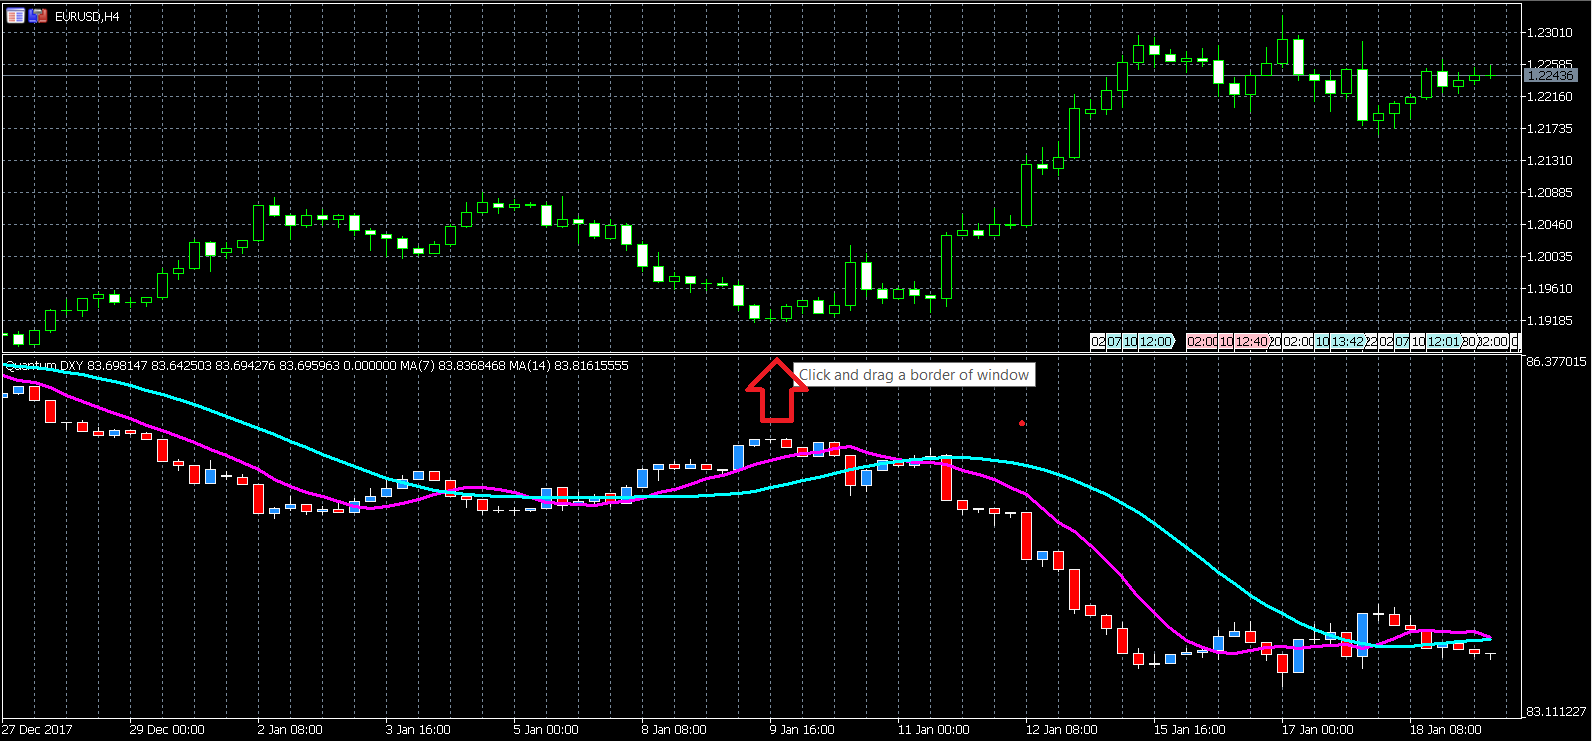The image size is (1593, 741).
Task: Click the drag border tooltip text
Action: (x=913, y=375)
